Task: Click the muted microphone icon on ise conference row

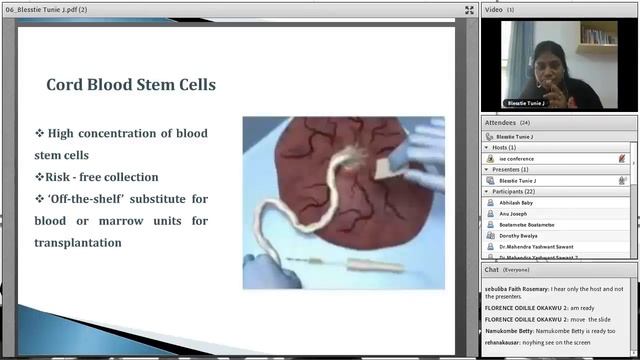Action: click(x=622, y=158)
